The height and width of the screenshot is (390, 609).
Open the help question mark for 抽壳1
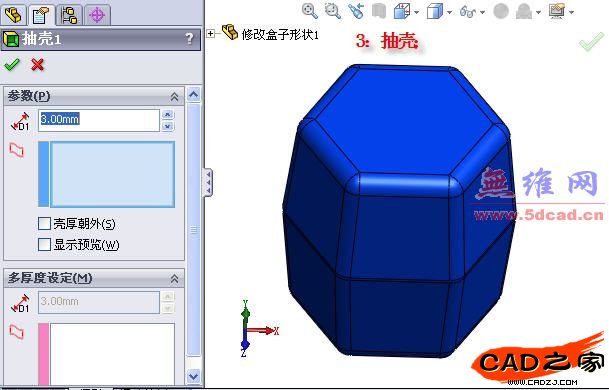[x=189, y=38]
